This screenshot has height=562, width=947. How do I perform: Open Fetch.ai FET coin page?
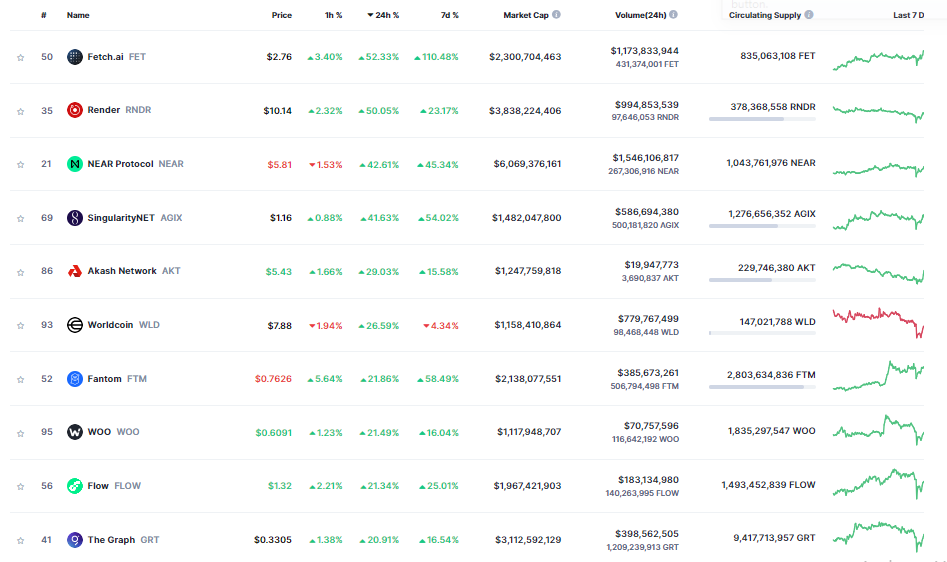[x=106, y=57]
